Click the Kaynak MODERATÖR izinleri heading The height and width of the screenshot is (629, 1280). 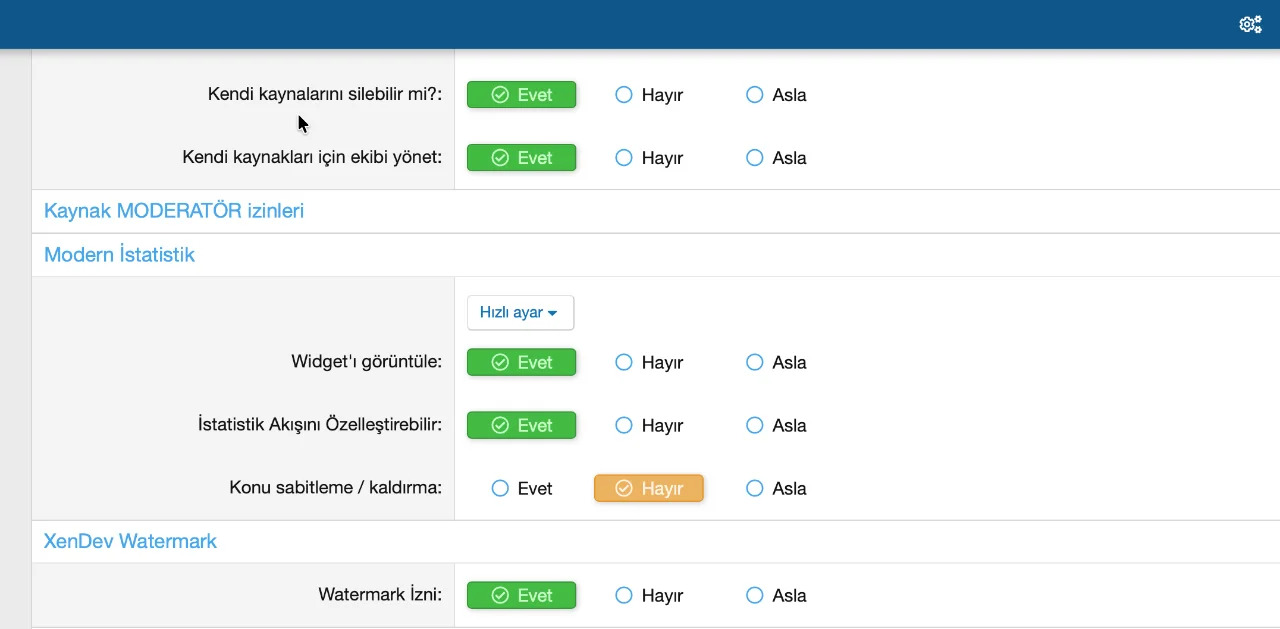click(x=174, y=211)
